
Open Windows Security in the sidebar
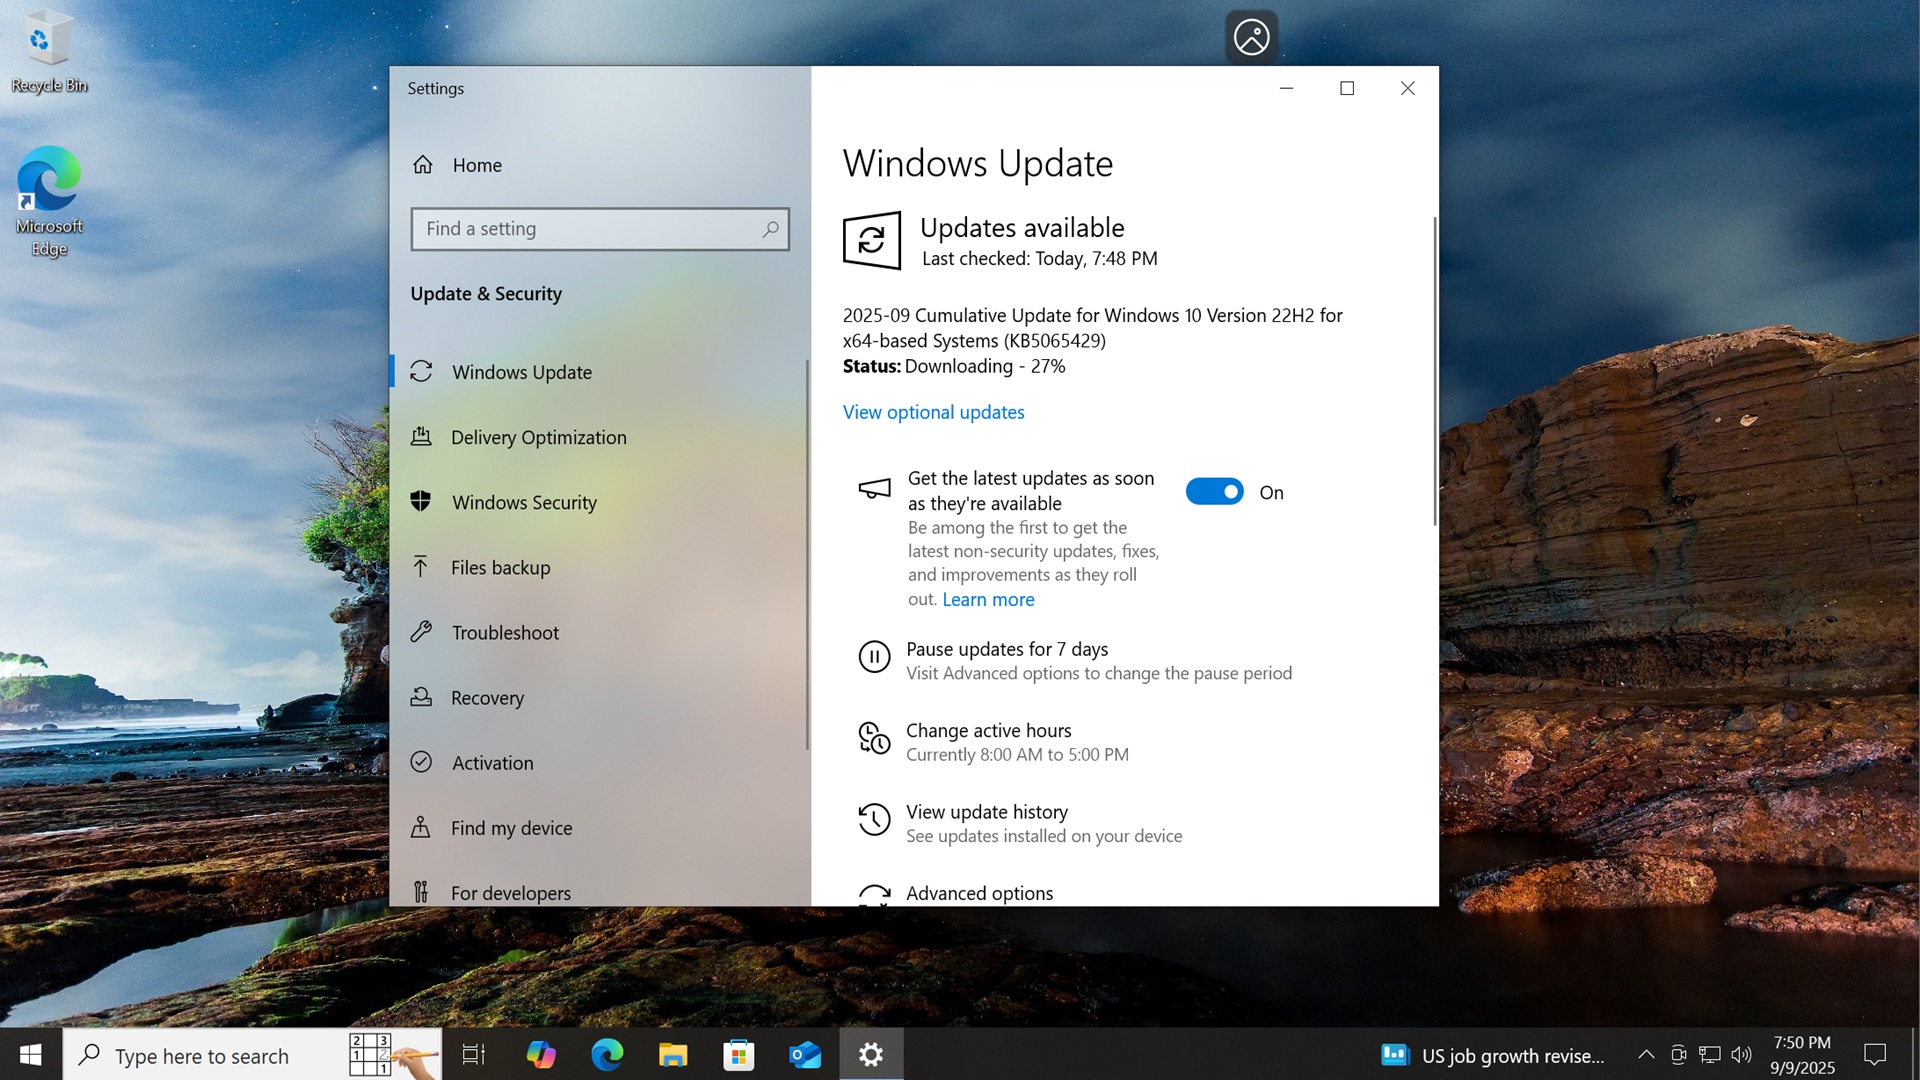[x=524, y=502]
